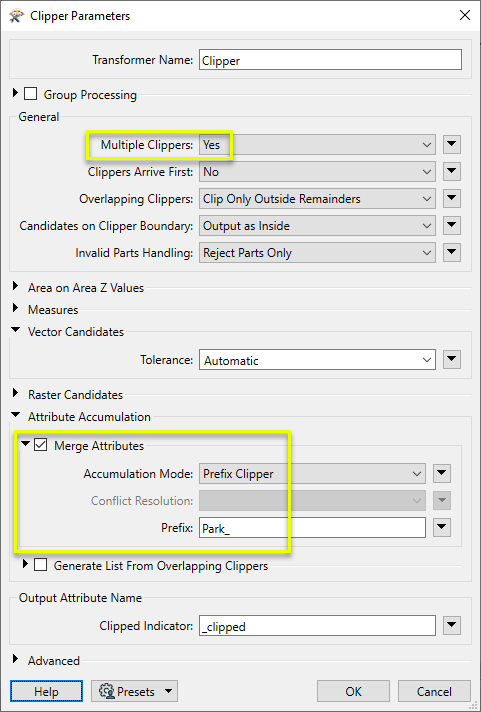Click the OK button
Screen dimensions: 481x712
tap(353, 692)
